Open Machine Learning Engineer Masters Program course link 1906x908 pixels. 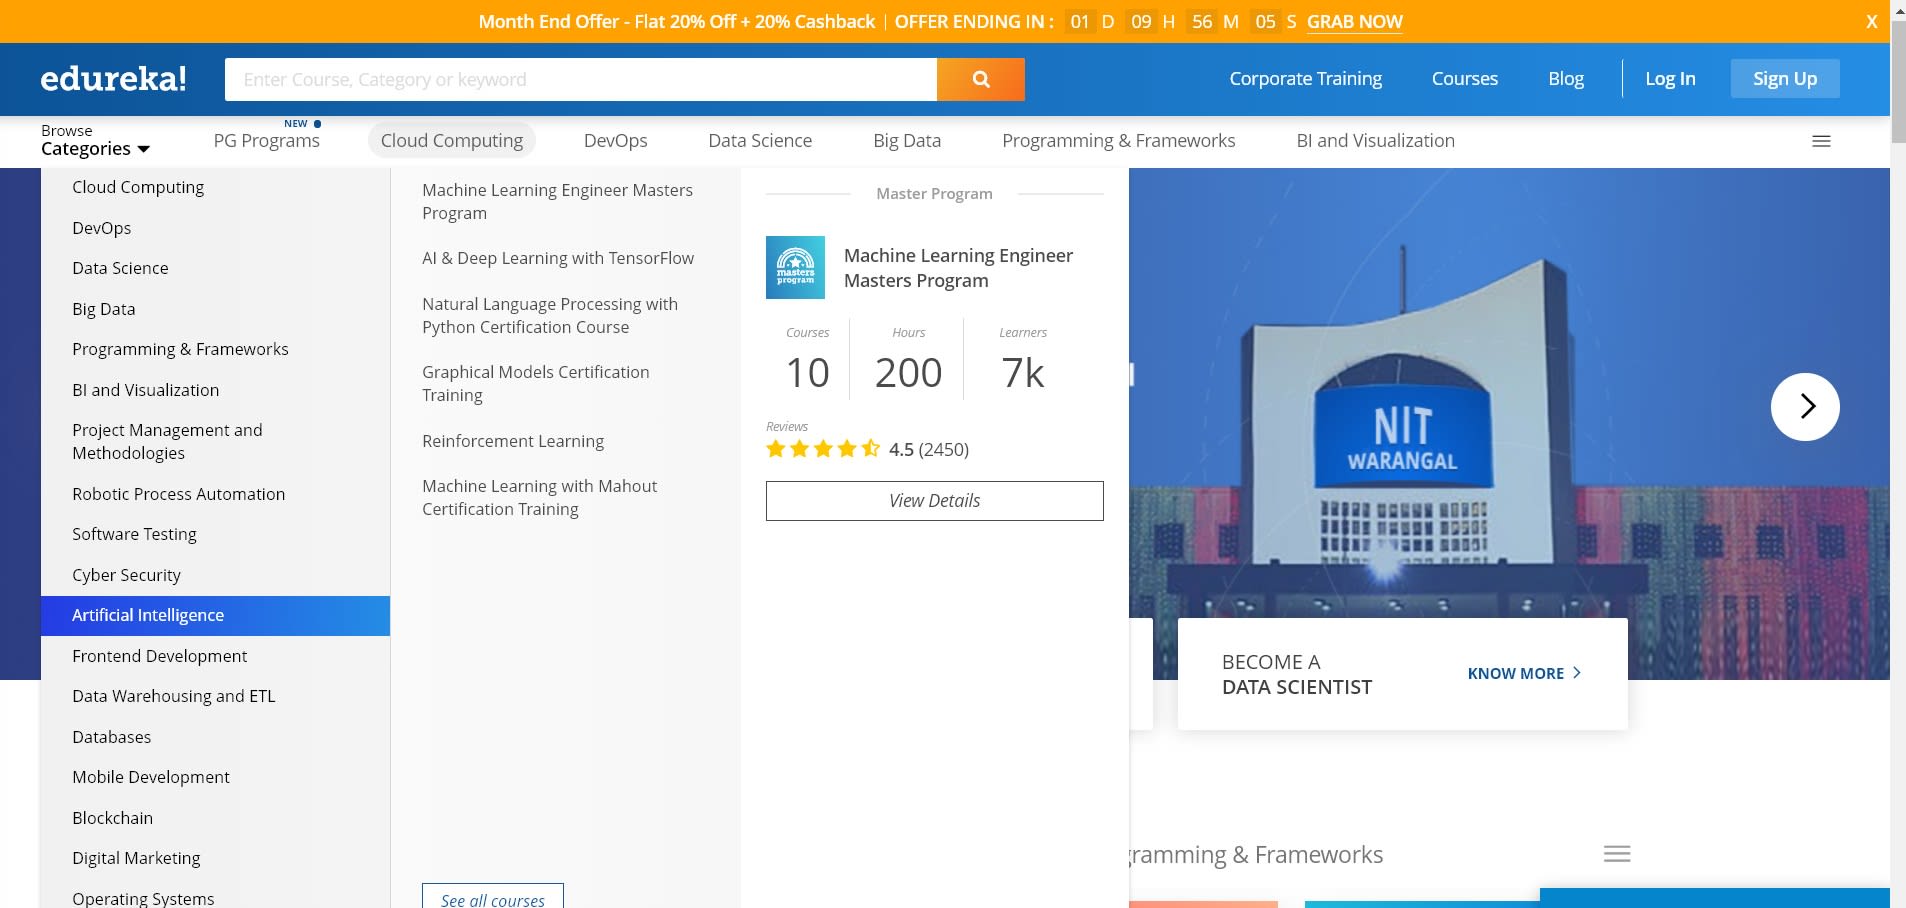[557, 201]
